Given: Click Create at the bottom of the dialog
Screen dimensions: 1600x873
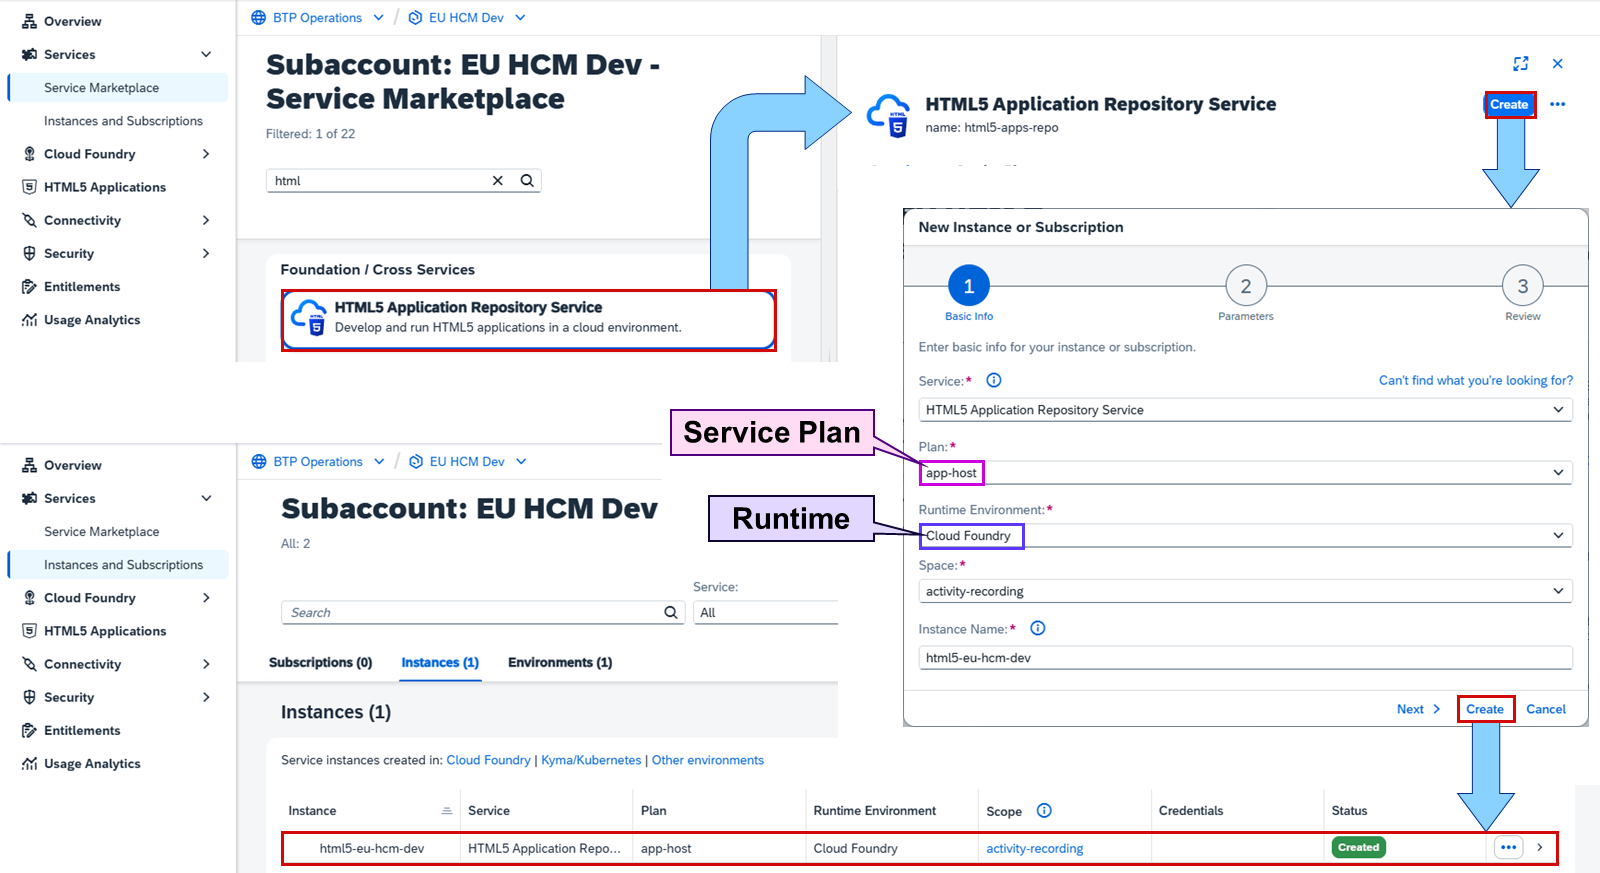Looking at the screenshot, I should click(1485, 709).
